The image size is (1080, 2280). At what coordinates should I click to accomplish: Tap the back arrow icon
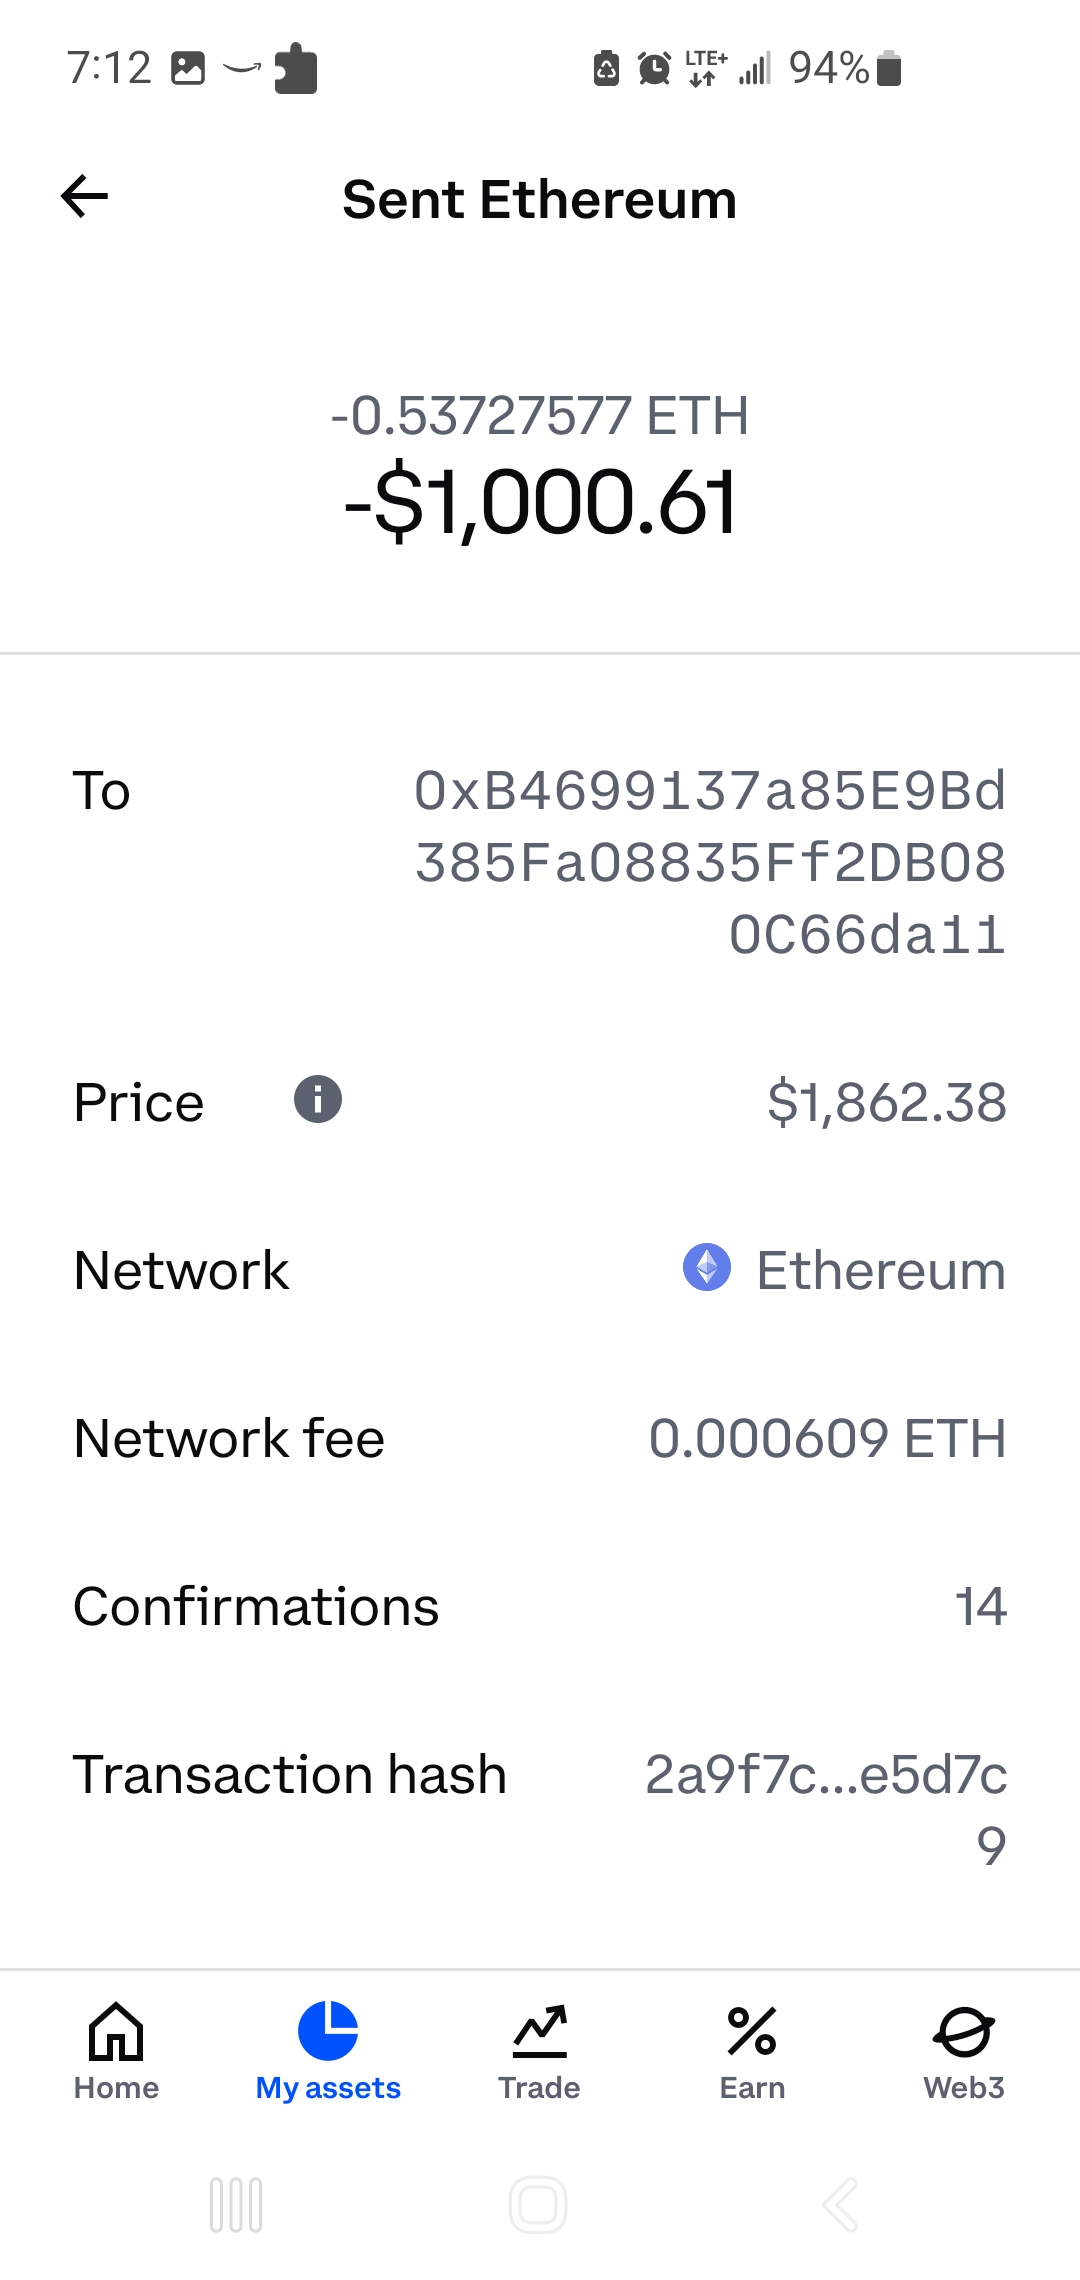[85, 196]
